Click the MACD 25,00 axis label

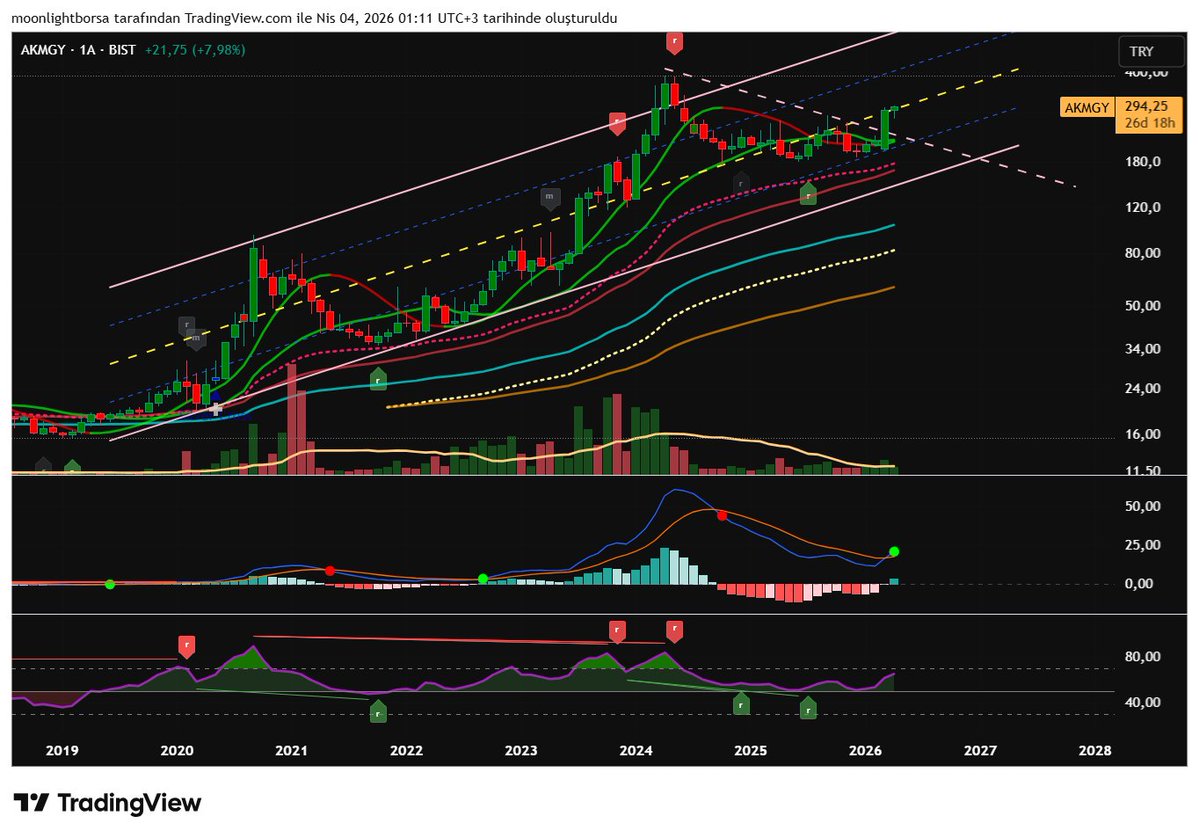tap(1142, 545)
